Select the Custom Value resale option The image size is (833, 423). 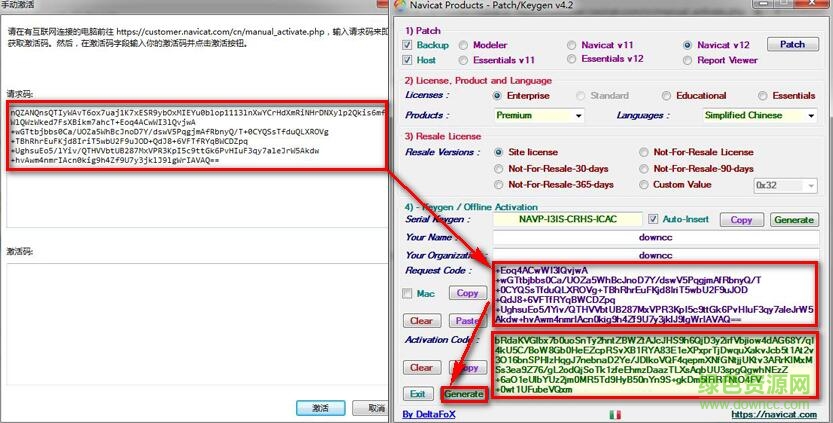[644, 185]
